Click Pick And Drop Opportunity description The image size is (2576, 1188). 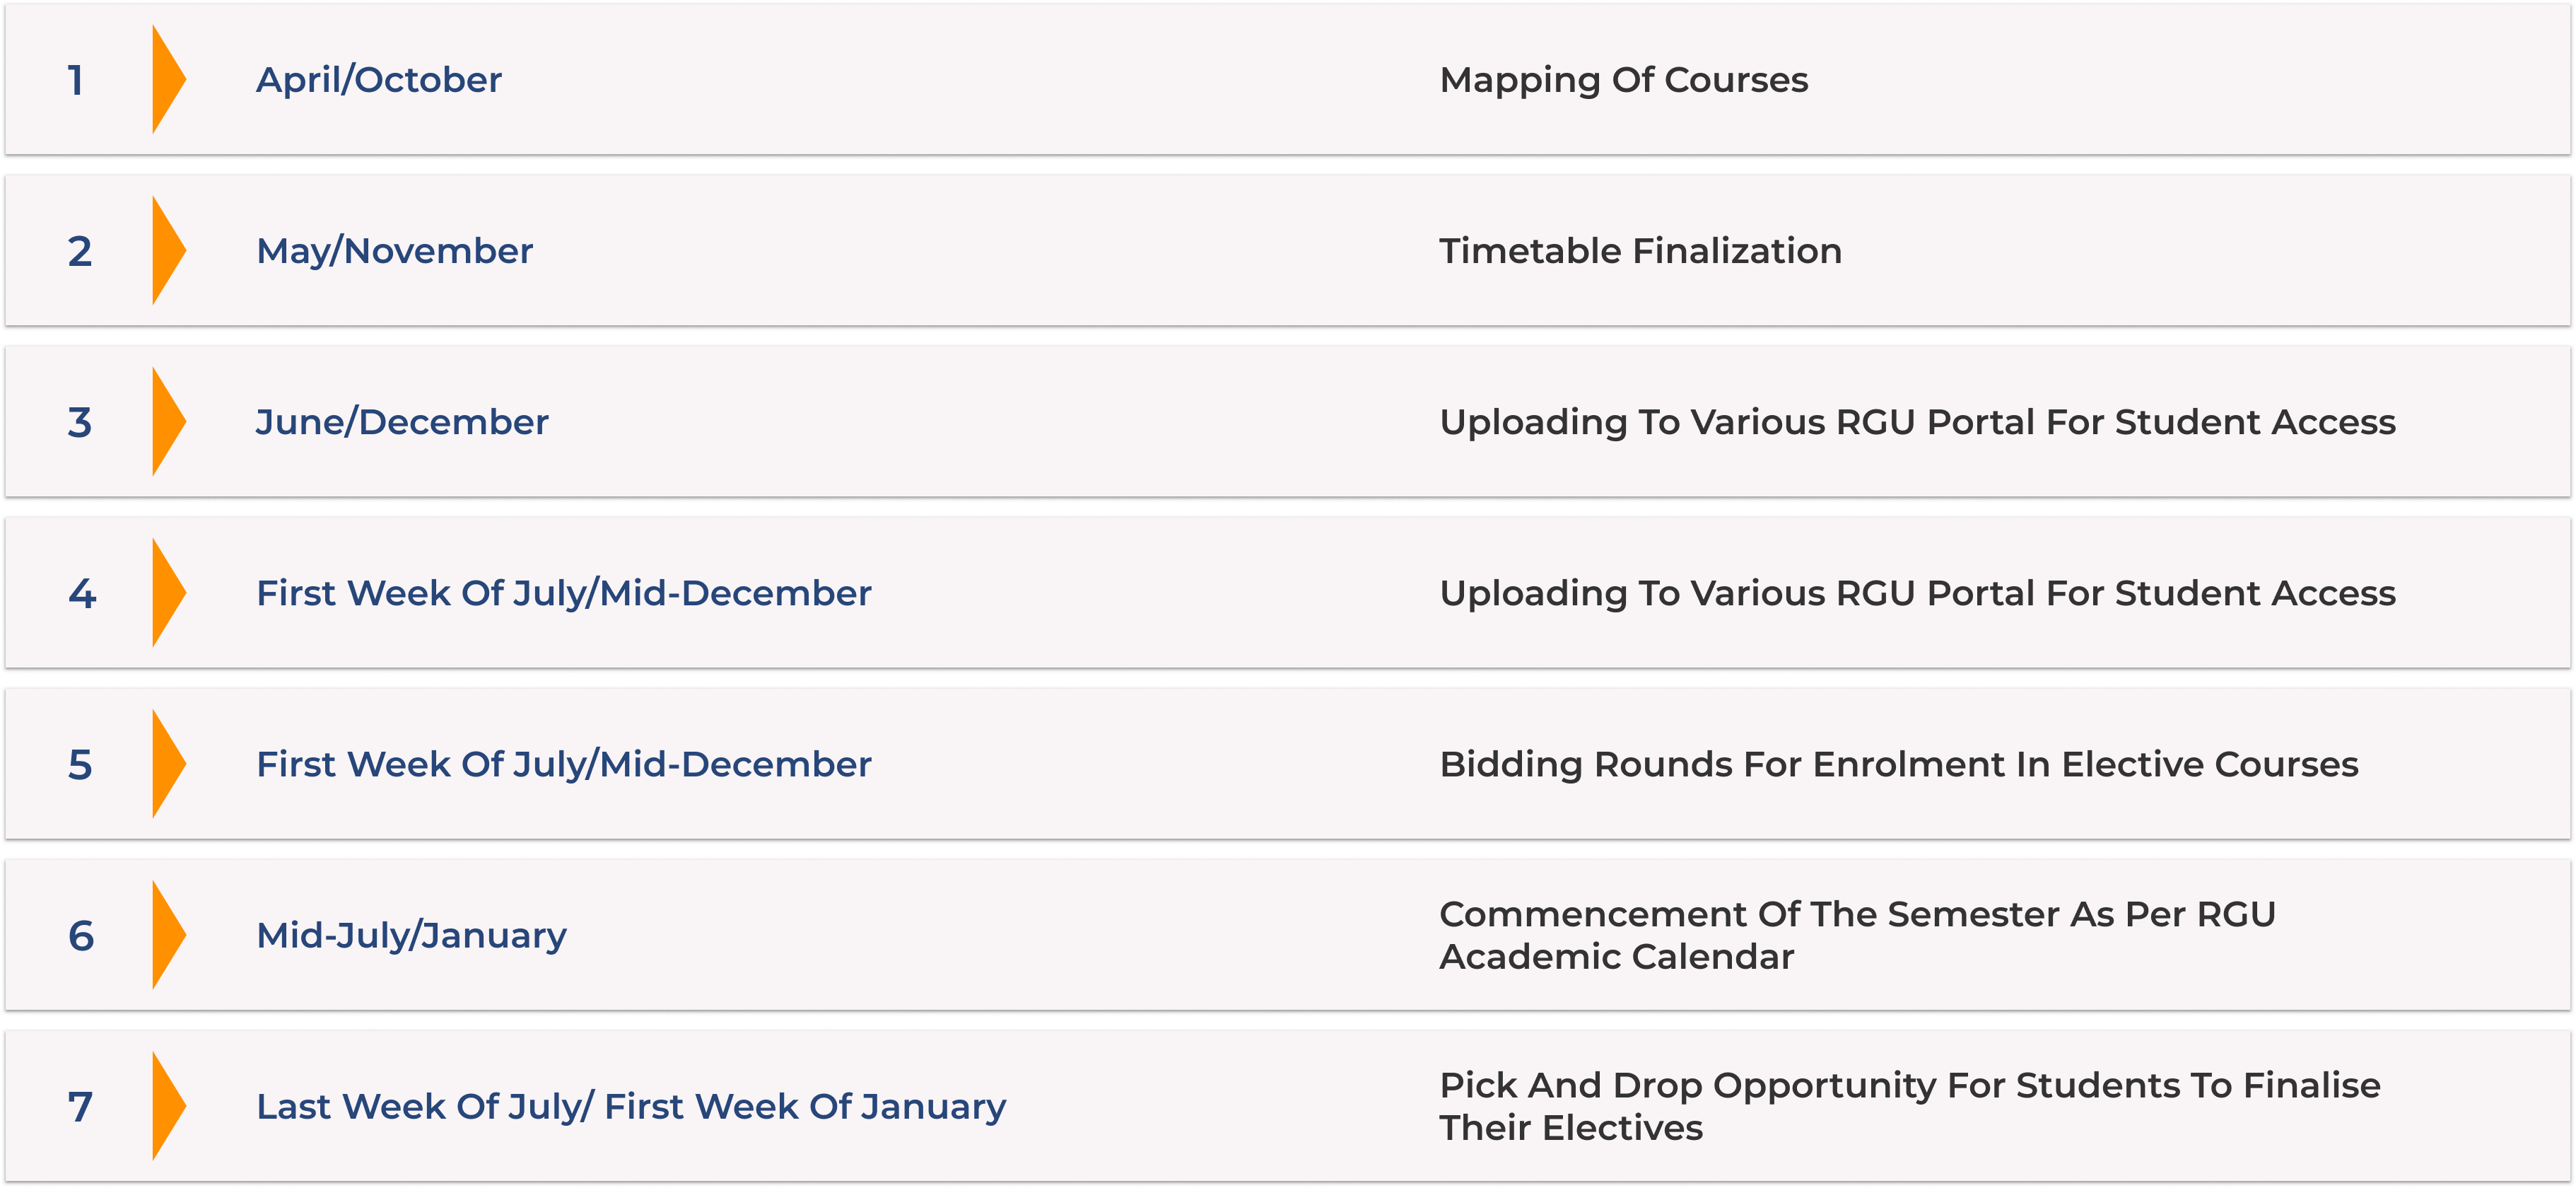point(1909,1106)
